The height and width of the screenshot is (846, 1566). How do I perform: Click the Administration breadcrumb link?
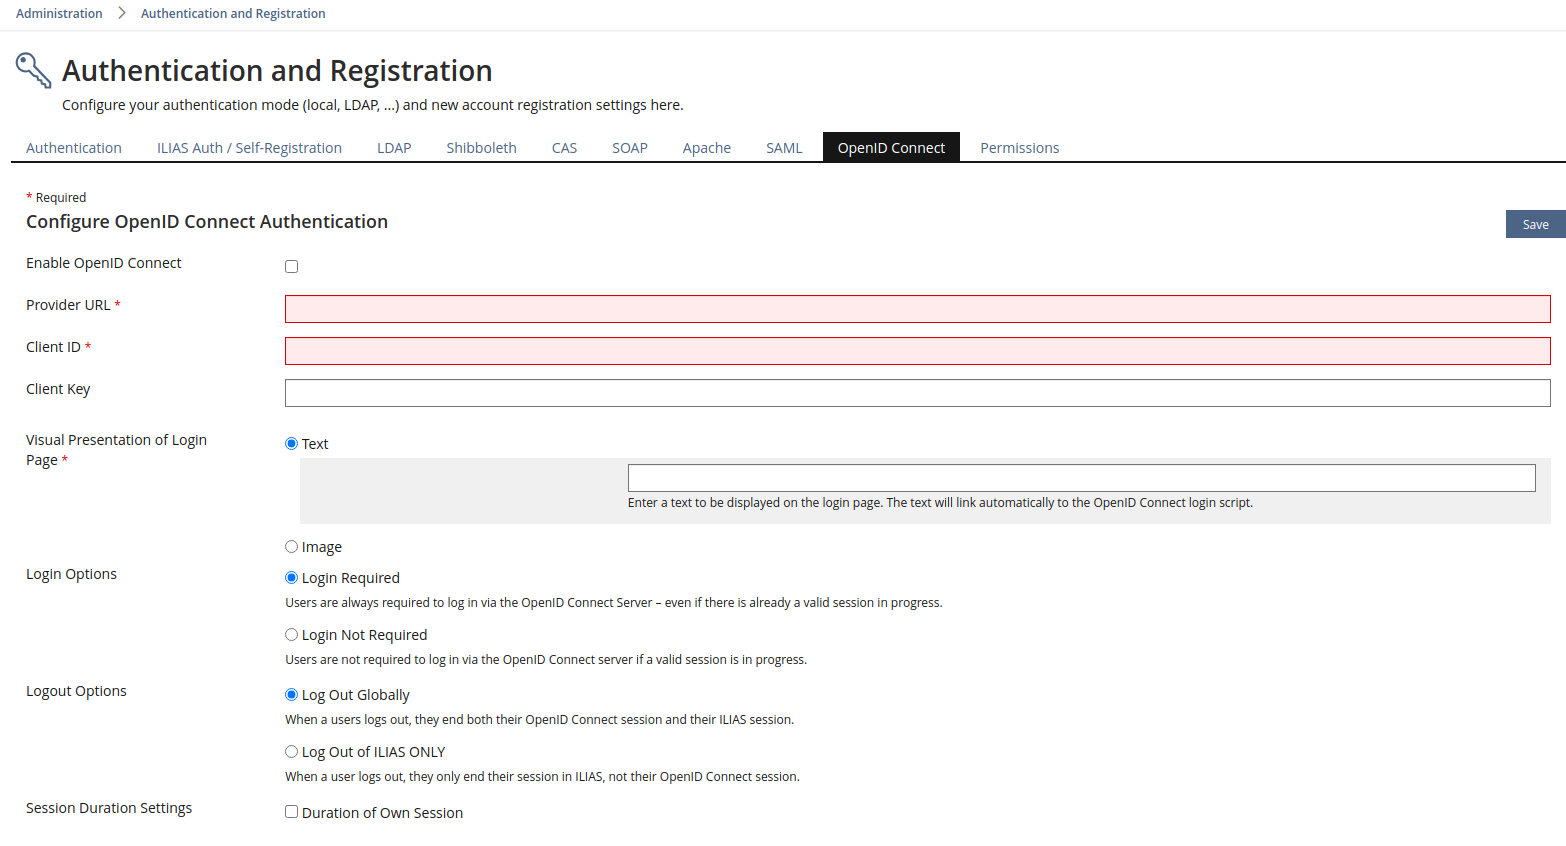(x=59, y=14)
